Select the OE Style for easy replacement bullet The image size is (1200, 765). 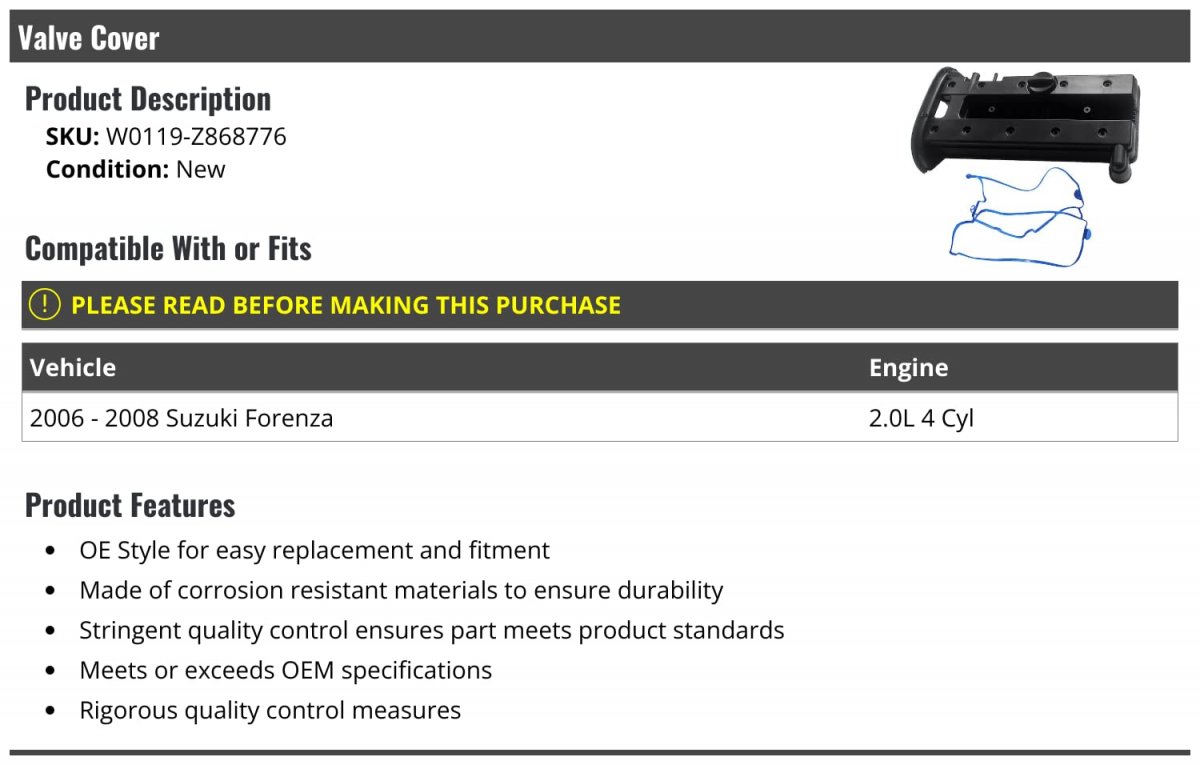click(314, 550)
